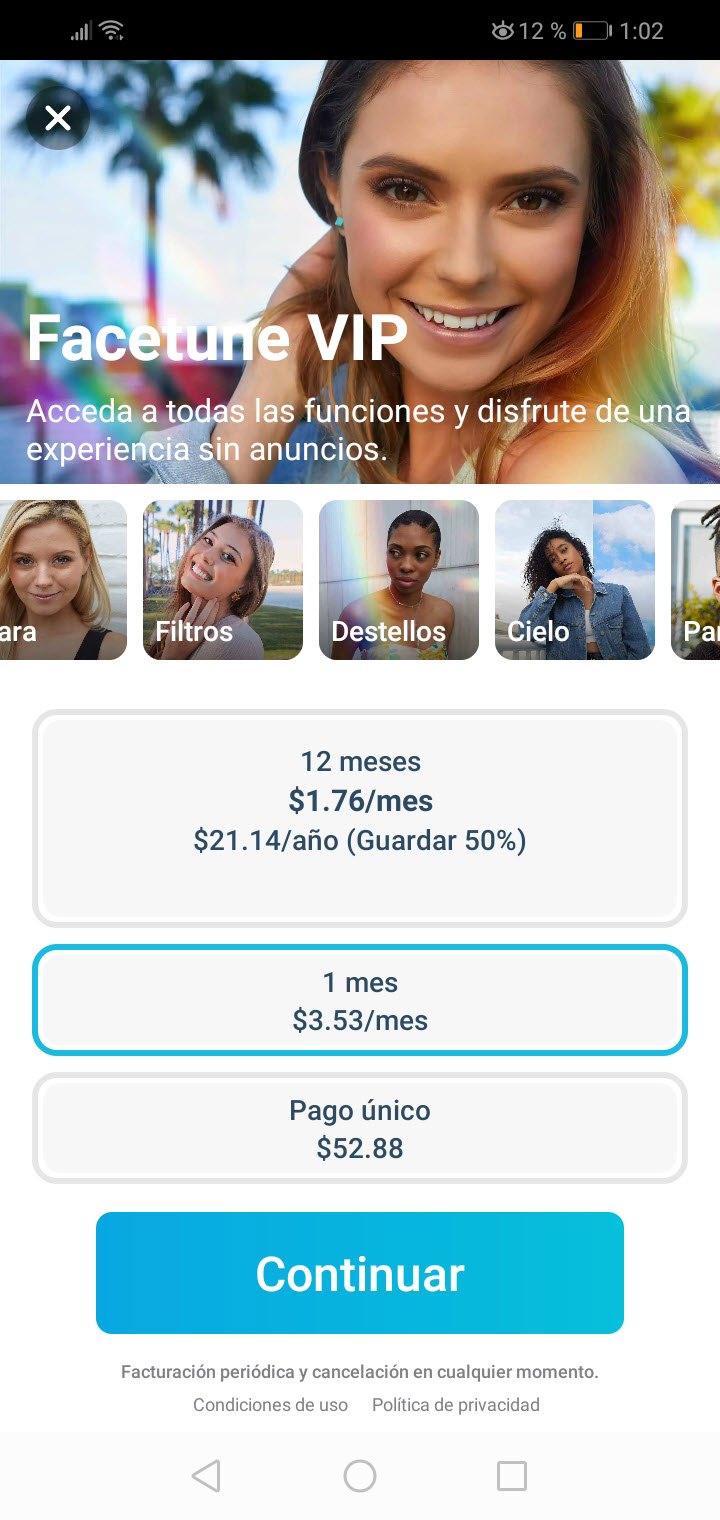Select the 1 mes plan option

pyautogui.click(x=360, y=1000)
